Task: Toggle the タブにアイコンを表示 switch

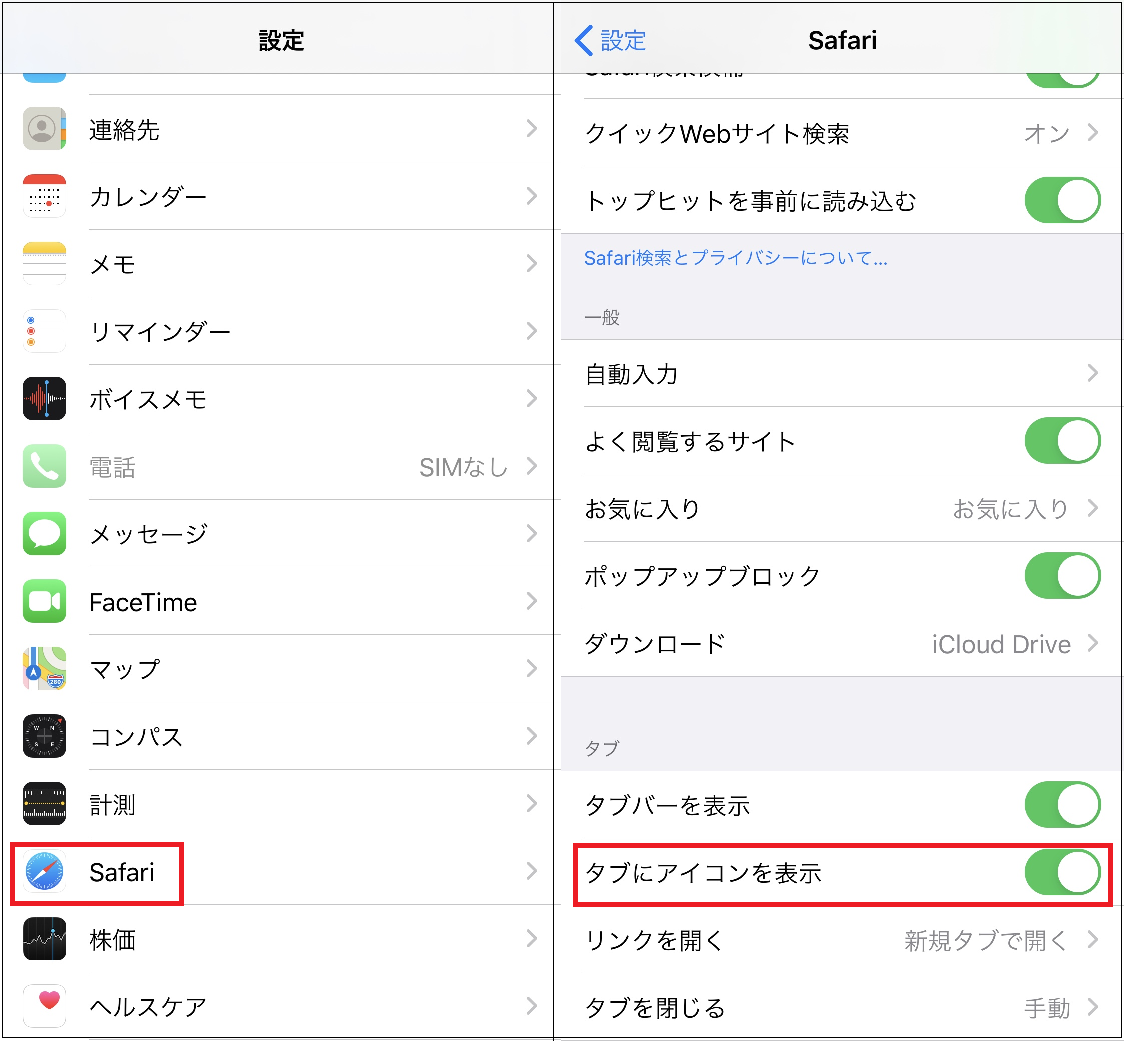Action: pyautogui.click(x=1062, y=873)
